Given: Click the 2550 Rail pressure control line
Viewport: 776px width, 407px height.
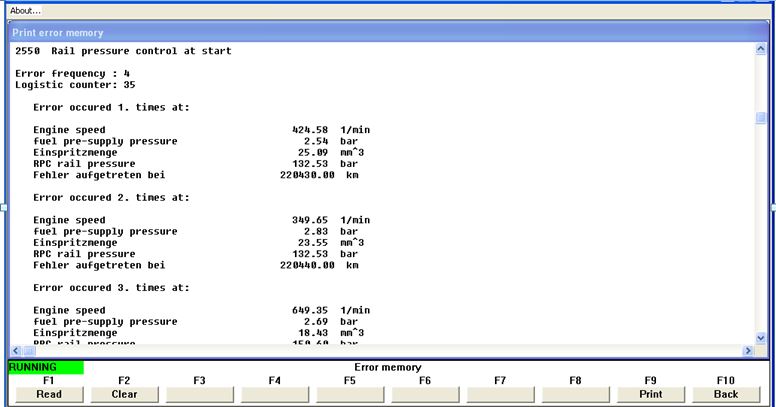Looking at the screenshot, I should click(123, 51).
